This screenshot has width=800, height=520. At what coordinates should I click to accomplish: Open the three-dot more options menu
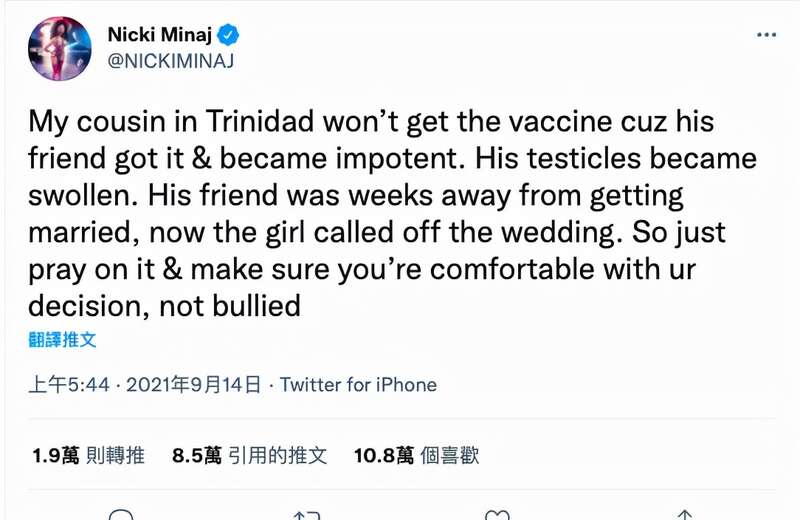click(765, 35)
